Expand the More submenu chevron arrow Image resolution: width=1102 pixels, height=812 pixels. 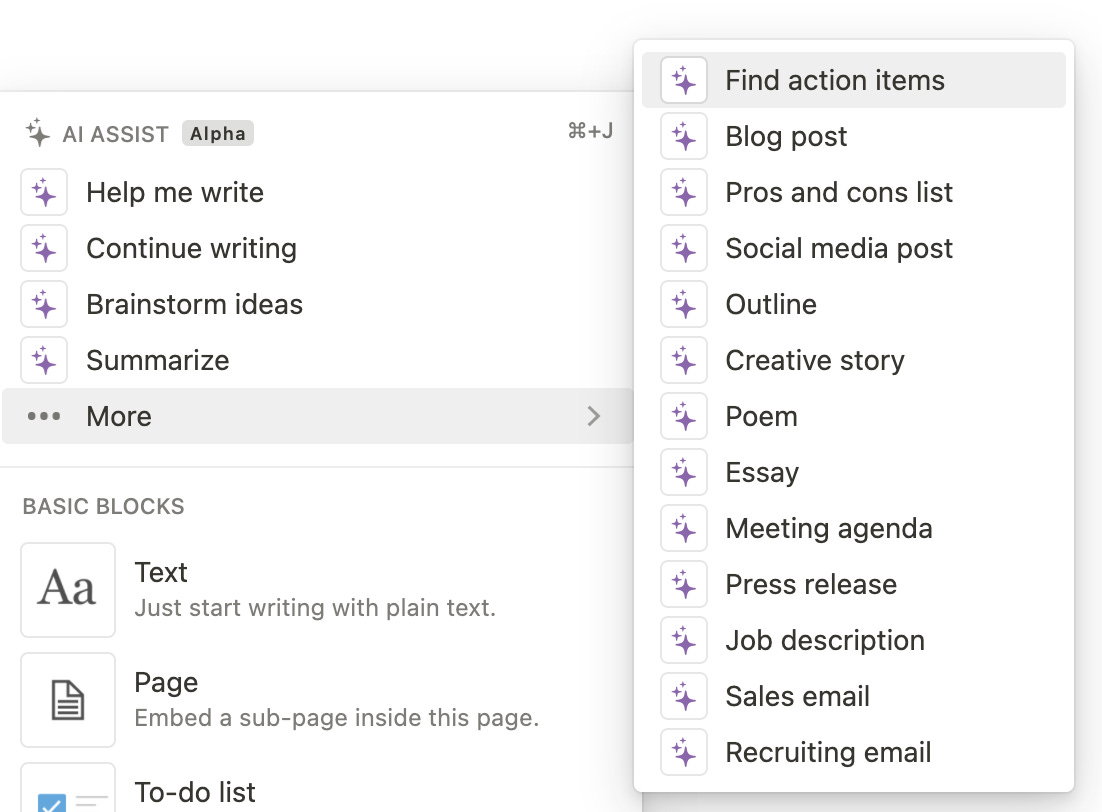pos(594,417)
